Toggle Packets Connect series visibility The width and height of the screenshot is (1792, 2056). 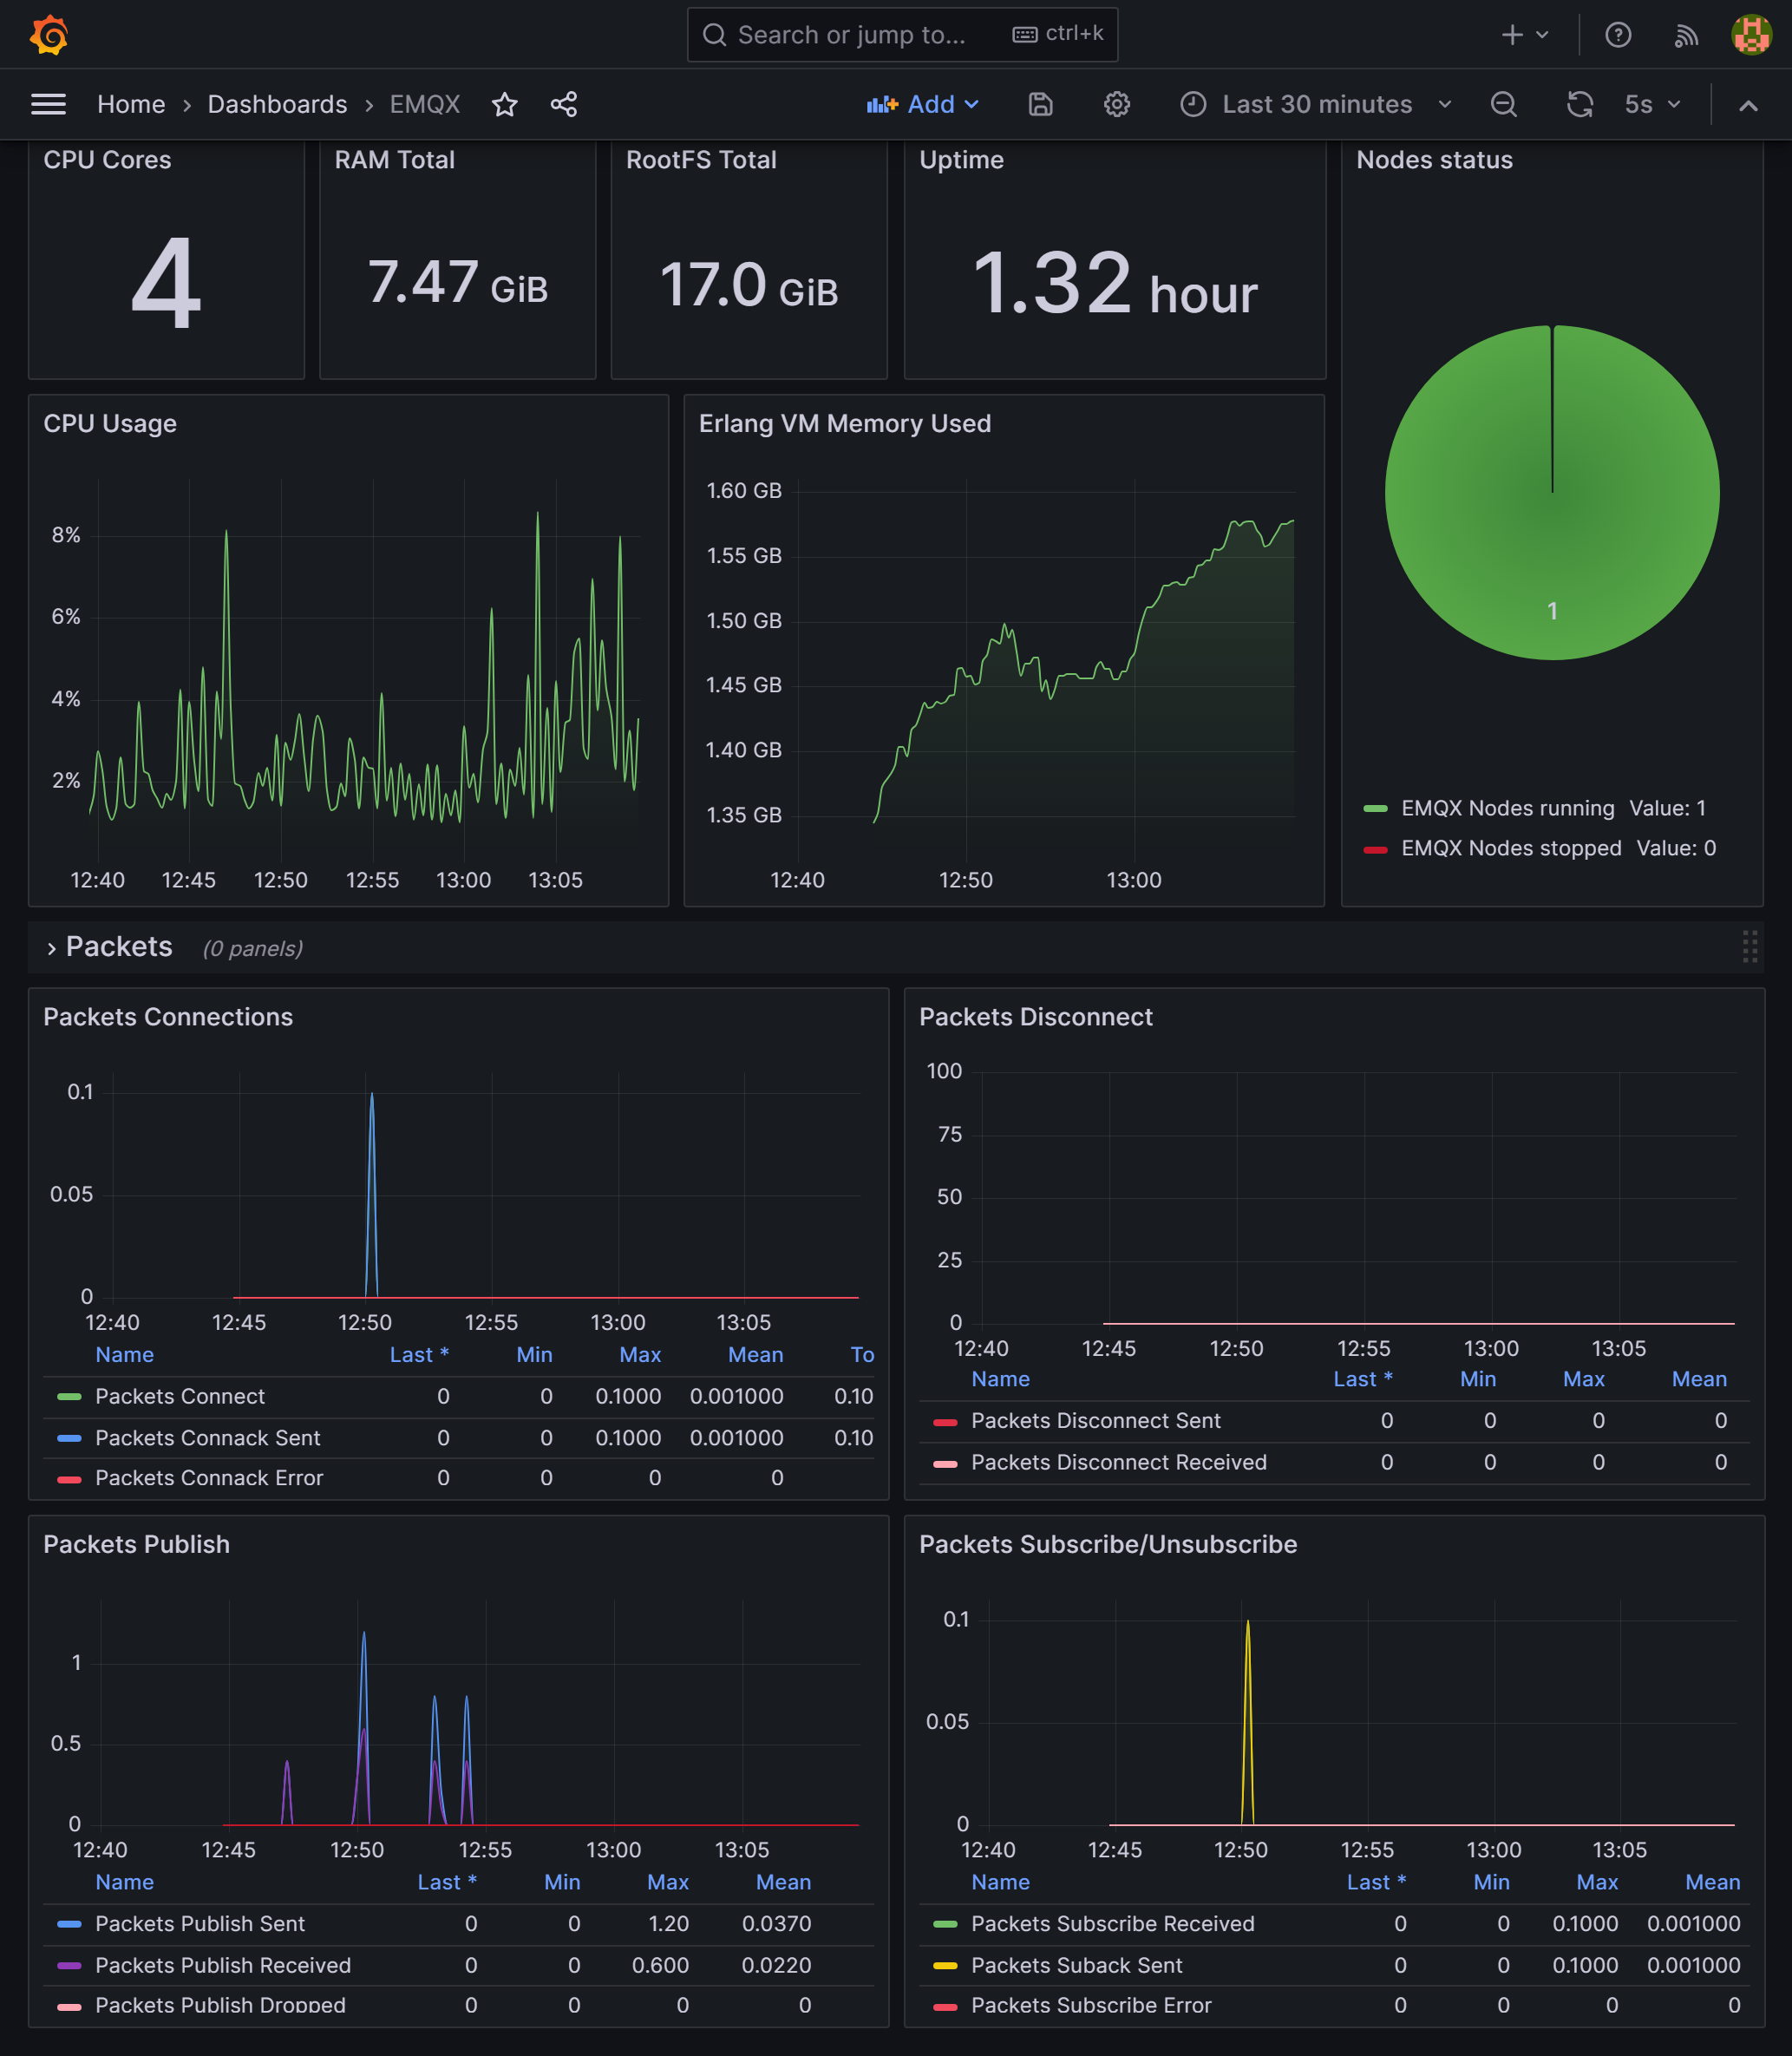click(x=180, y=1396)
